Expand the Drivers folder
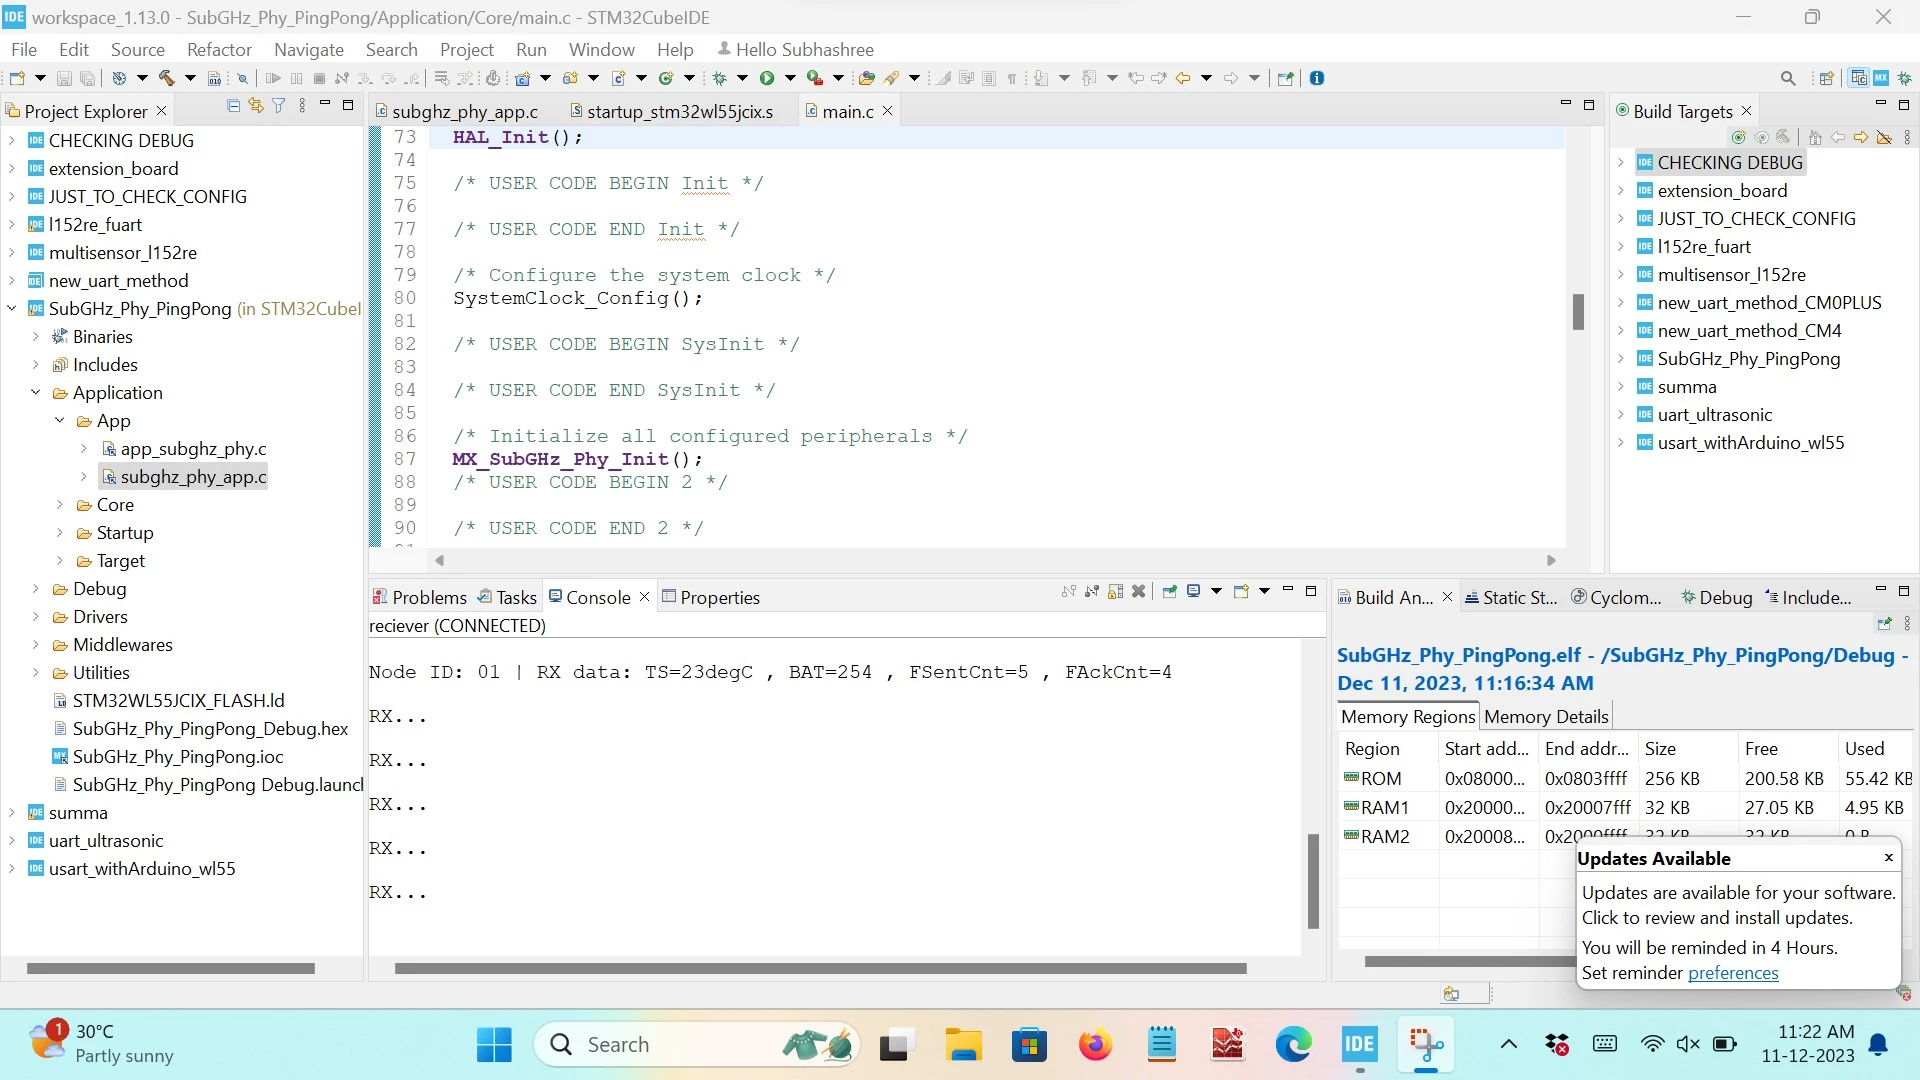1920x1080 pixels. [x=36, y=617]
